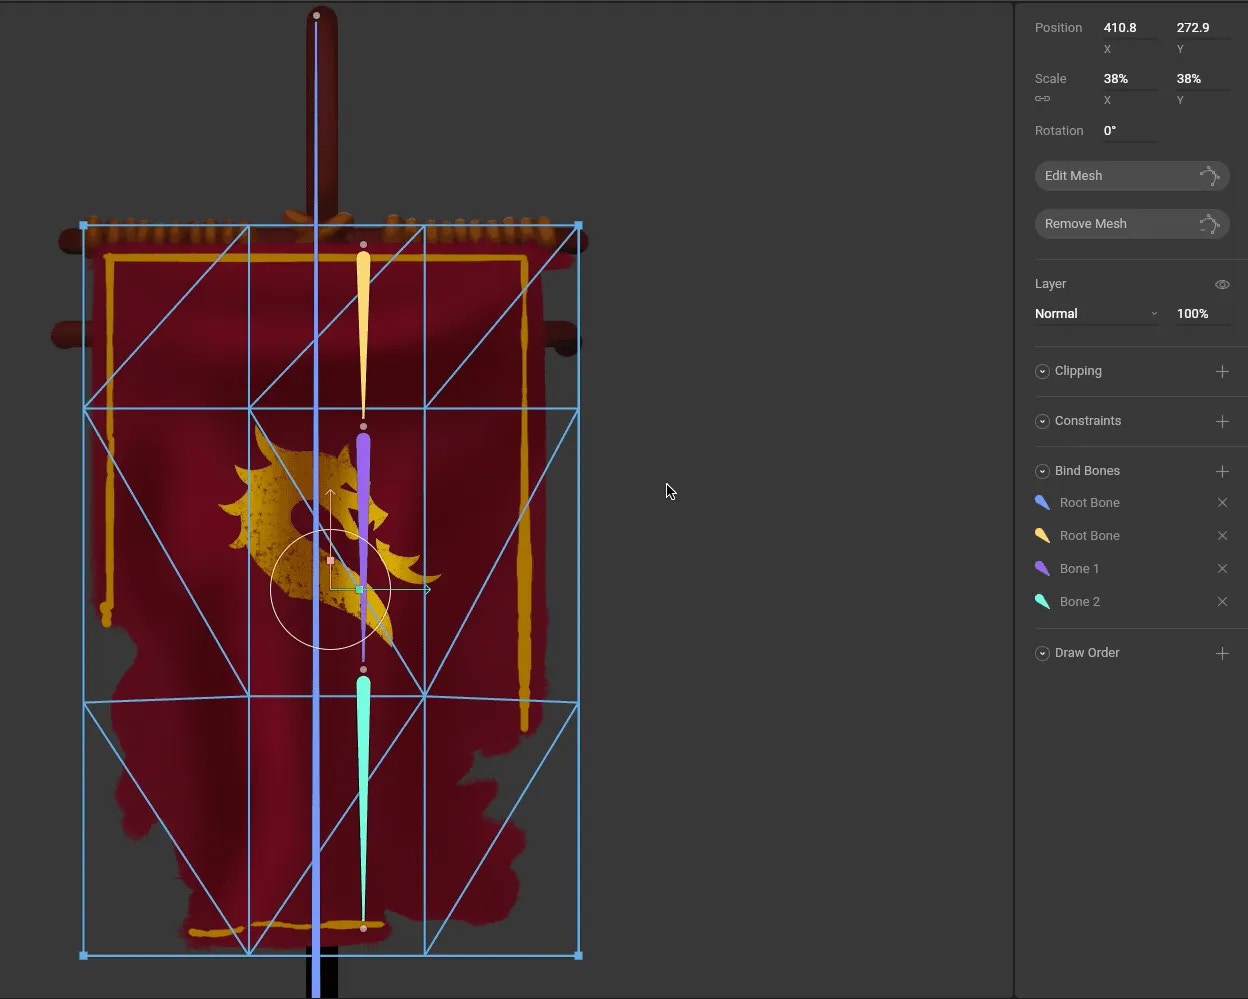The width and height of the screenshot is (1248, 999).
Task: Collapse the Bind Bones section
Action: pyautogui.click(x=1042, y=471)
